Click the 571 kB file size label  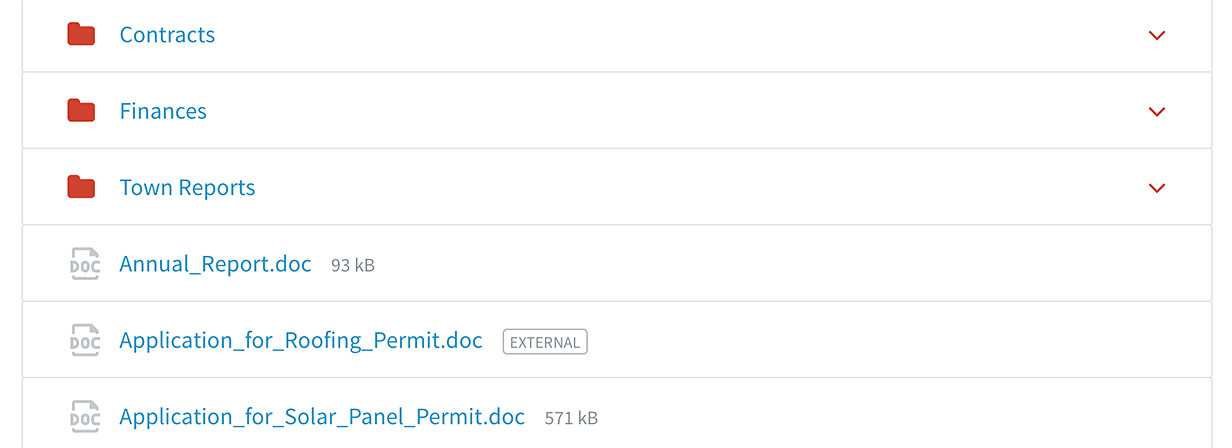[571, 418]
